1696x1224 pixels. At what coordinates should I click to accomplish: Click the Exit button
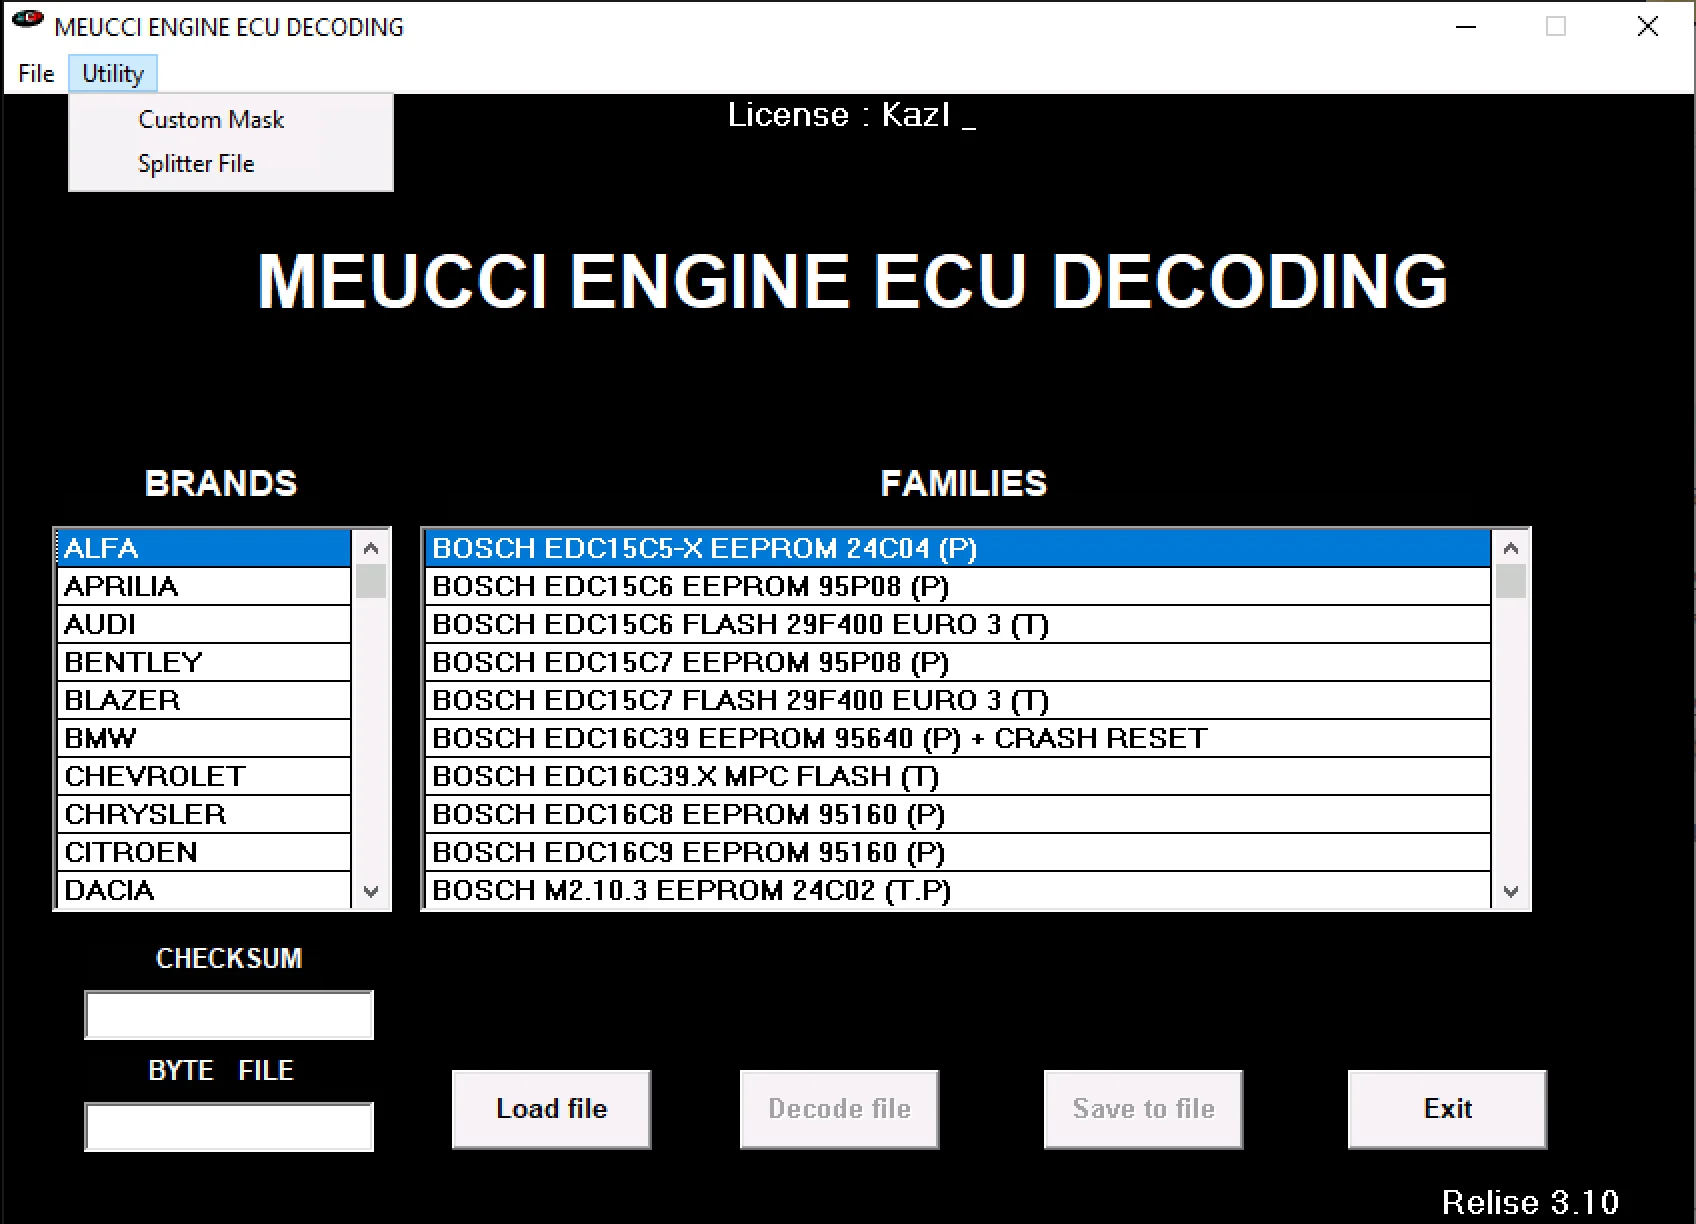click(x=1447, y=1109)
